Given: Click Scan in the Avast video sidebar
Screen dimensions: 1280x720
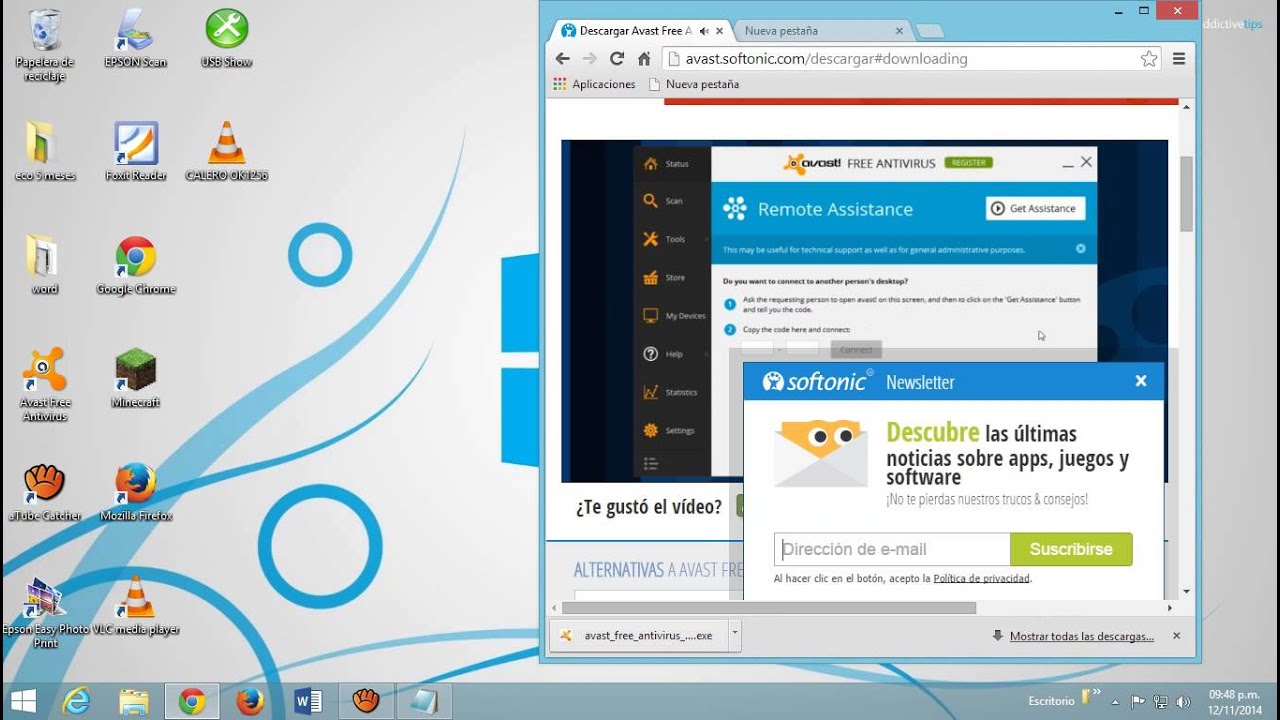Looking at the screenshot, I should 664,201.
